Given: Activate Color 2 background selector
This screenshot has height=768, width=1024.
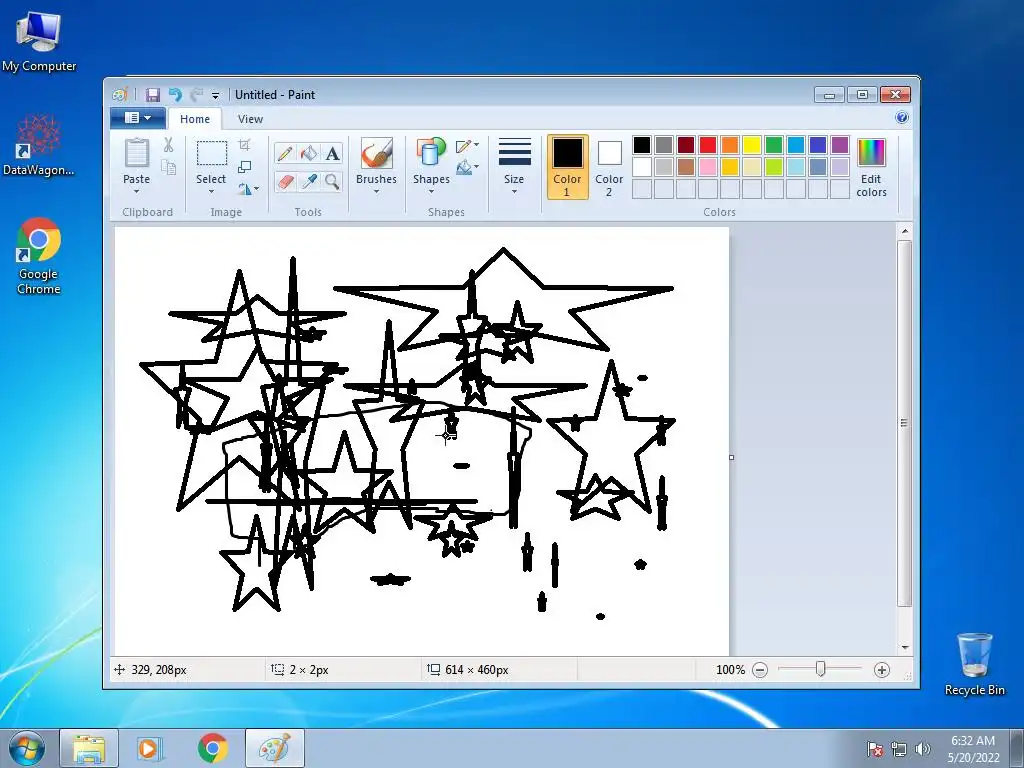Looking at the screenshot, I should click(609, 167).
